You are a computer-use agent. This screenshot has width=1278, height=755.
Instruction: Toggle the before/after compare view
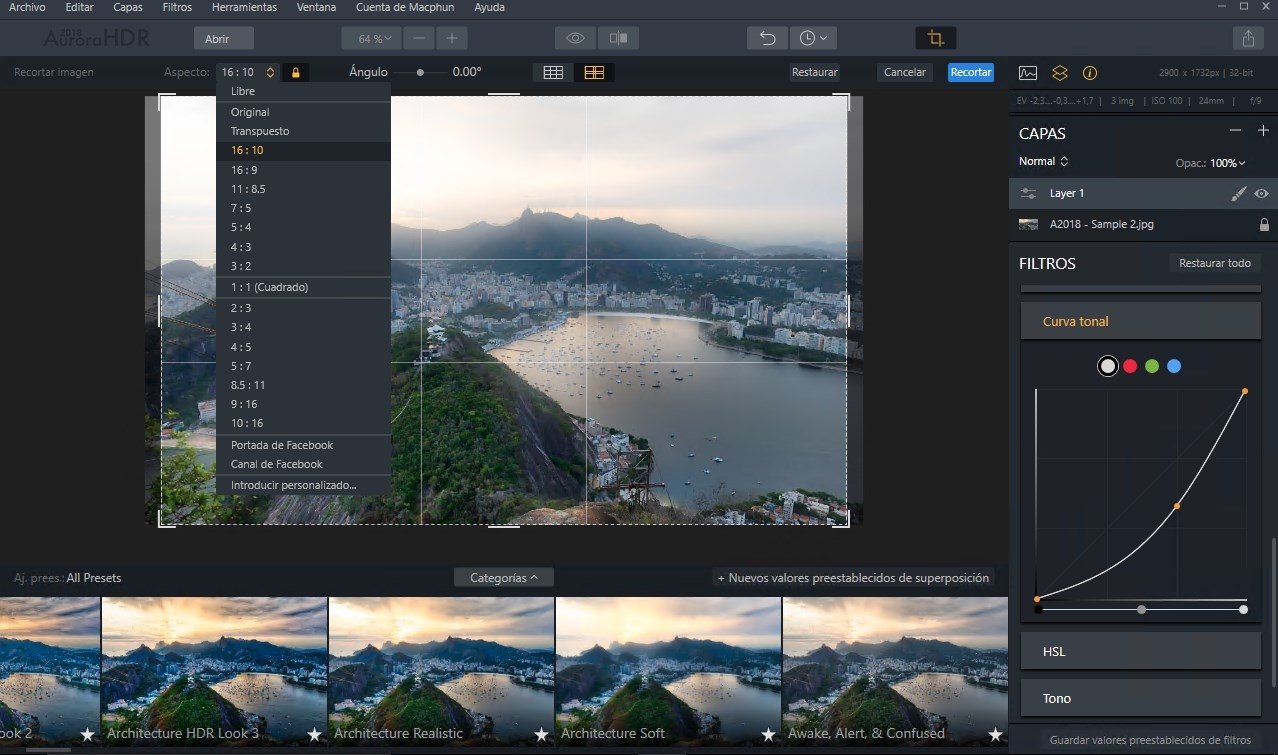(618, 38)
